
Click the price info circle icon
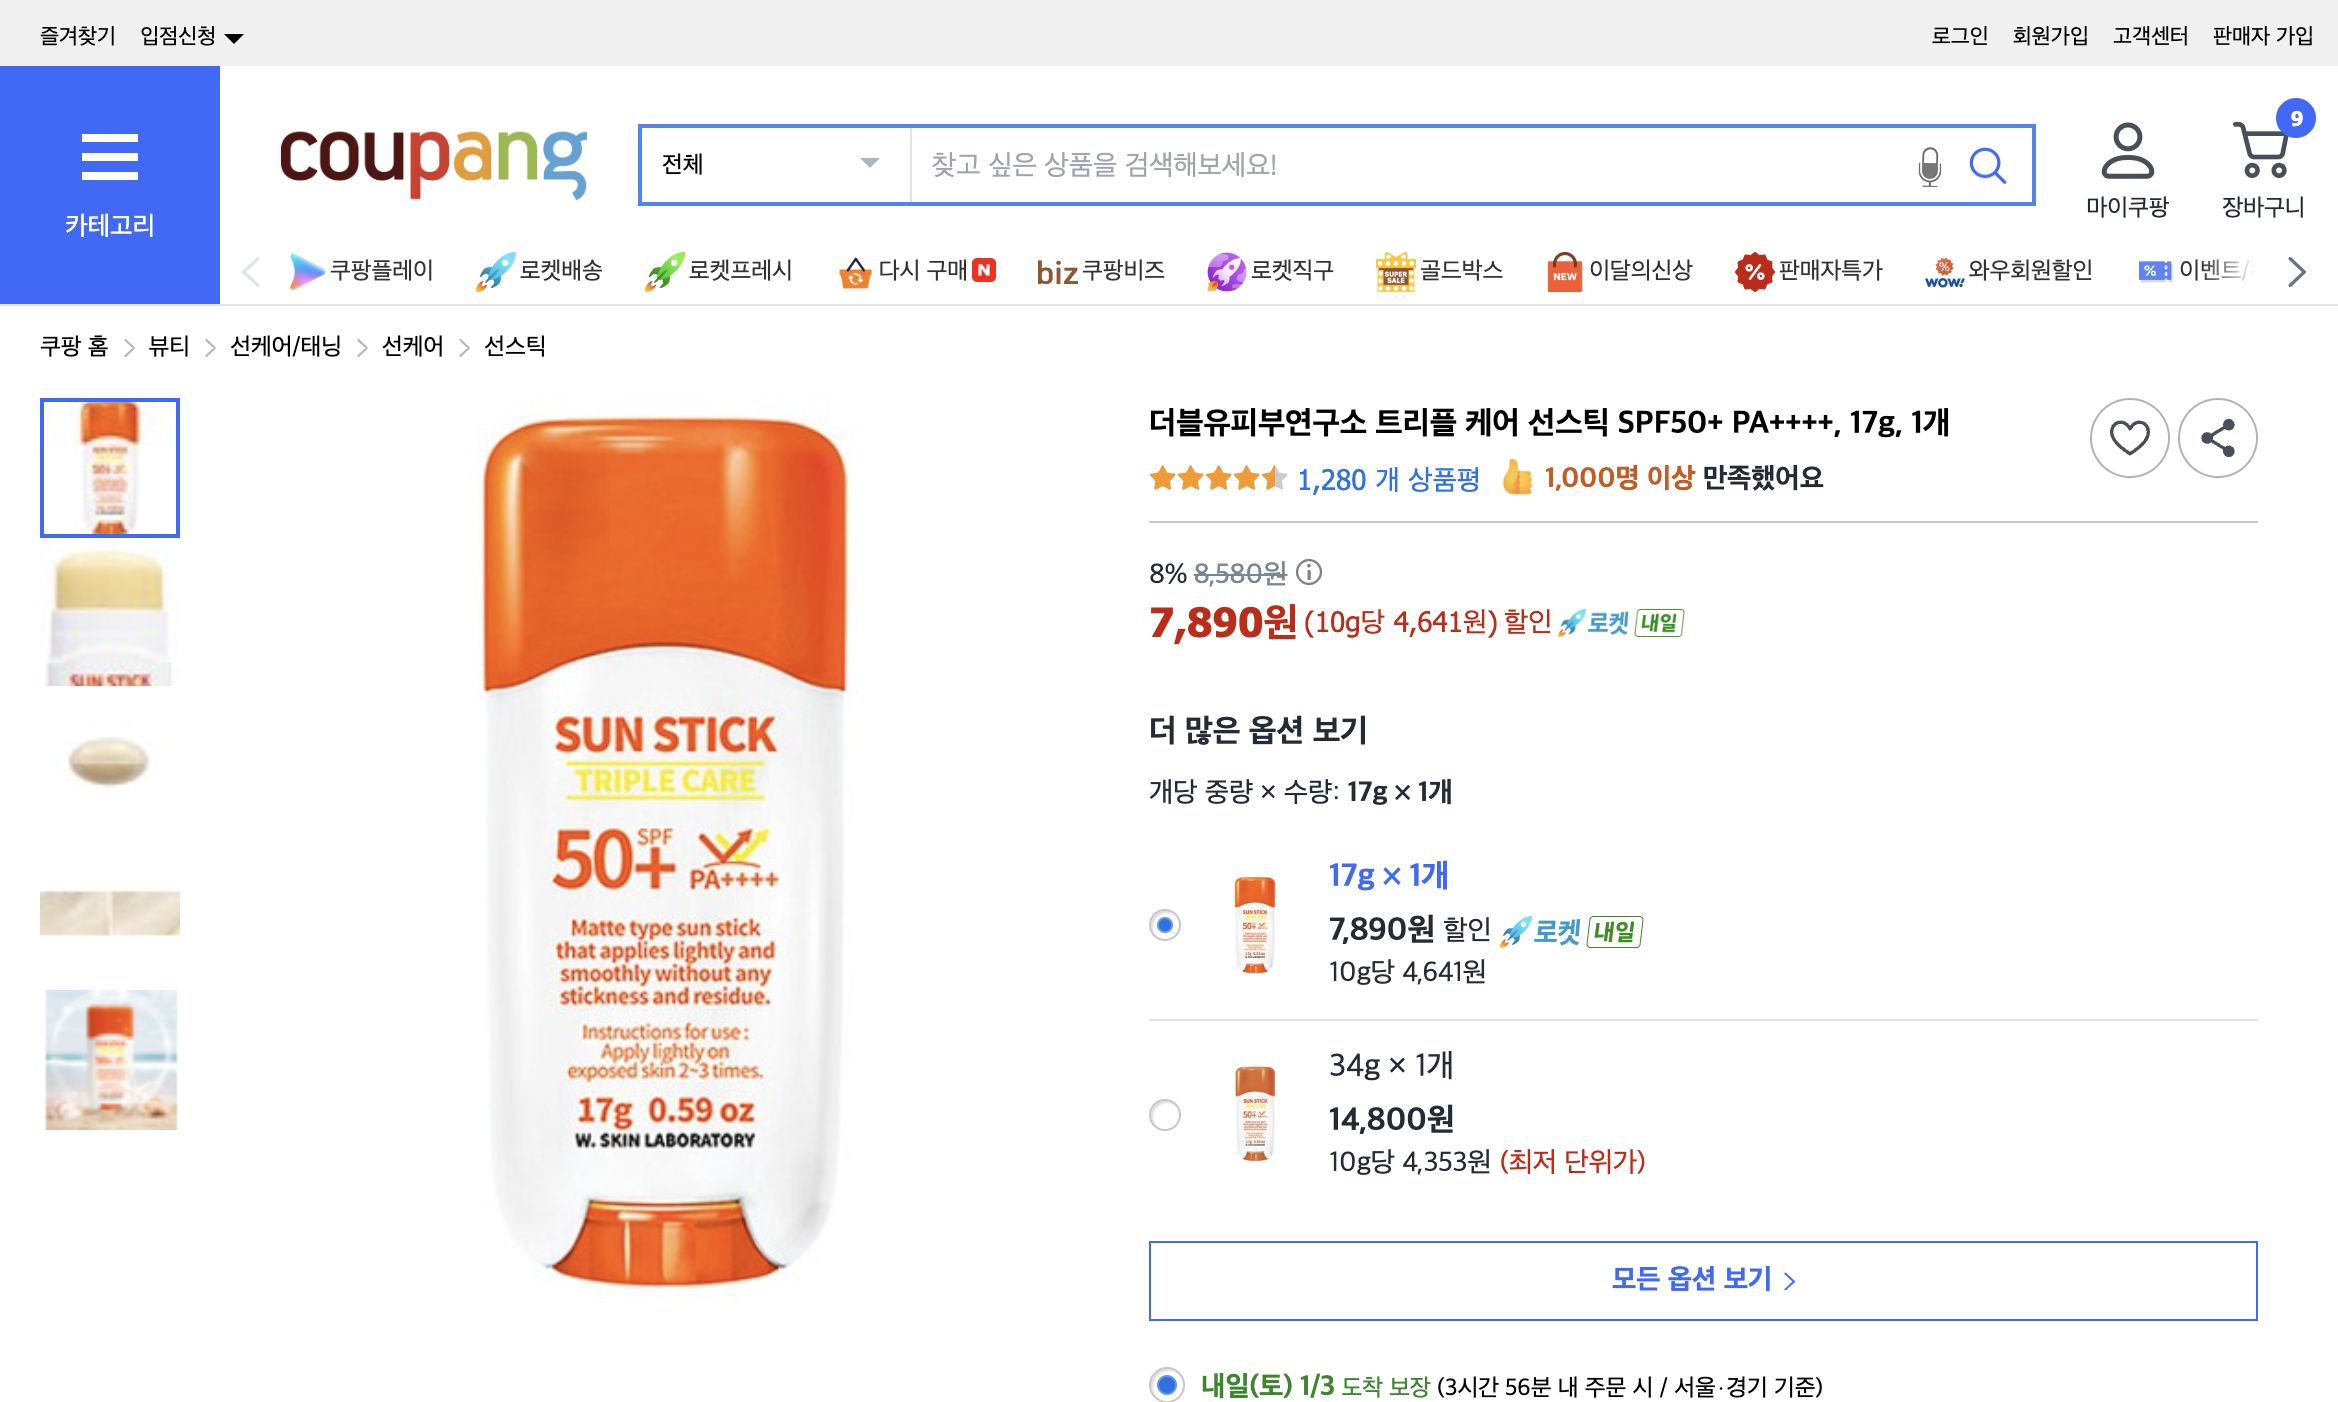coord(1307,573)
